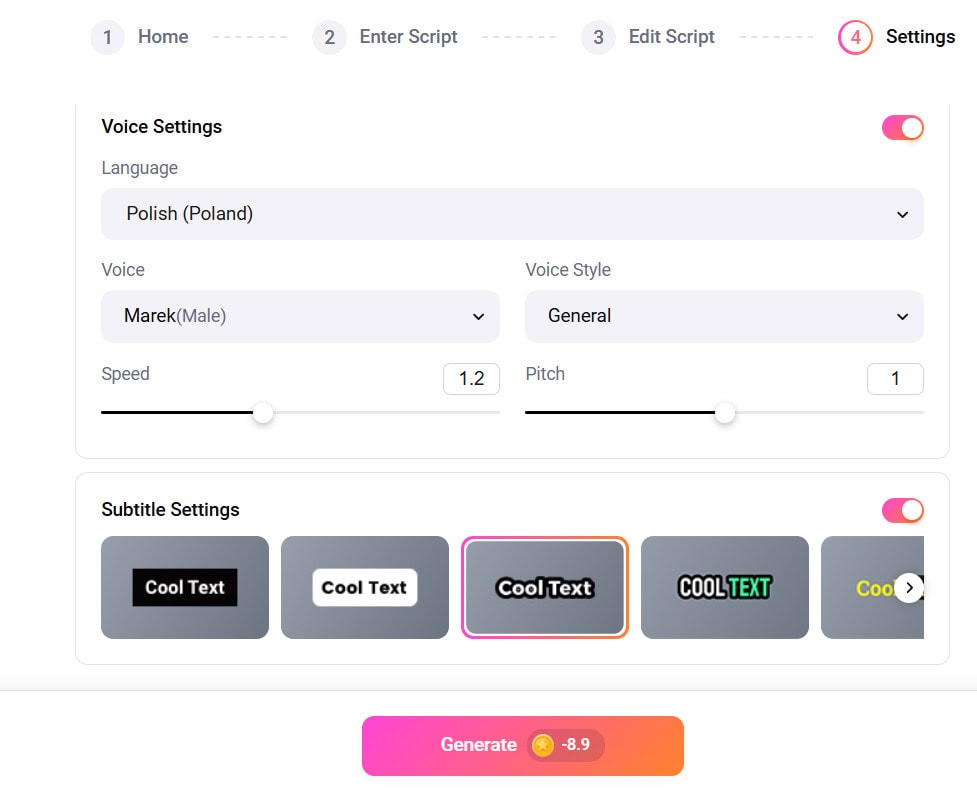
Task: Switch to the Edit Script step
Action: pos(671,37)
